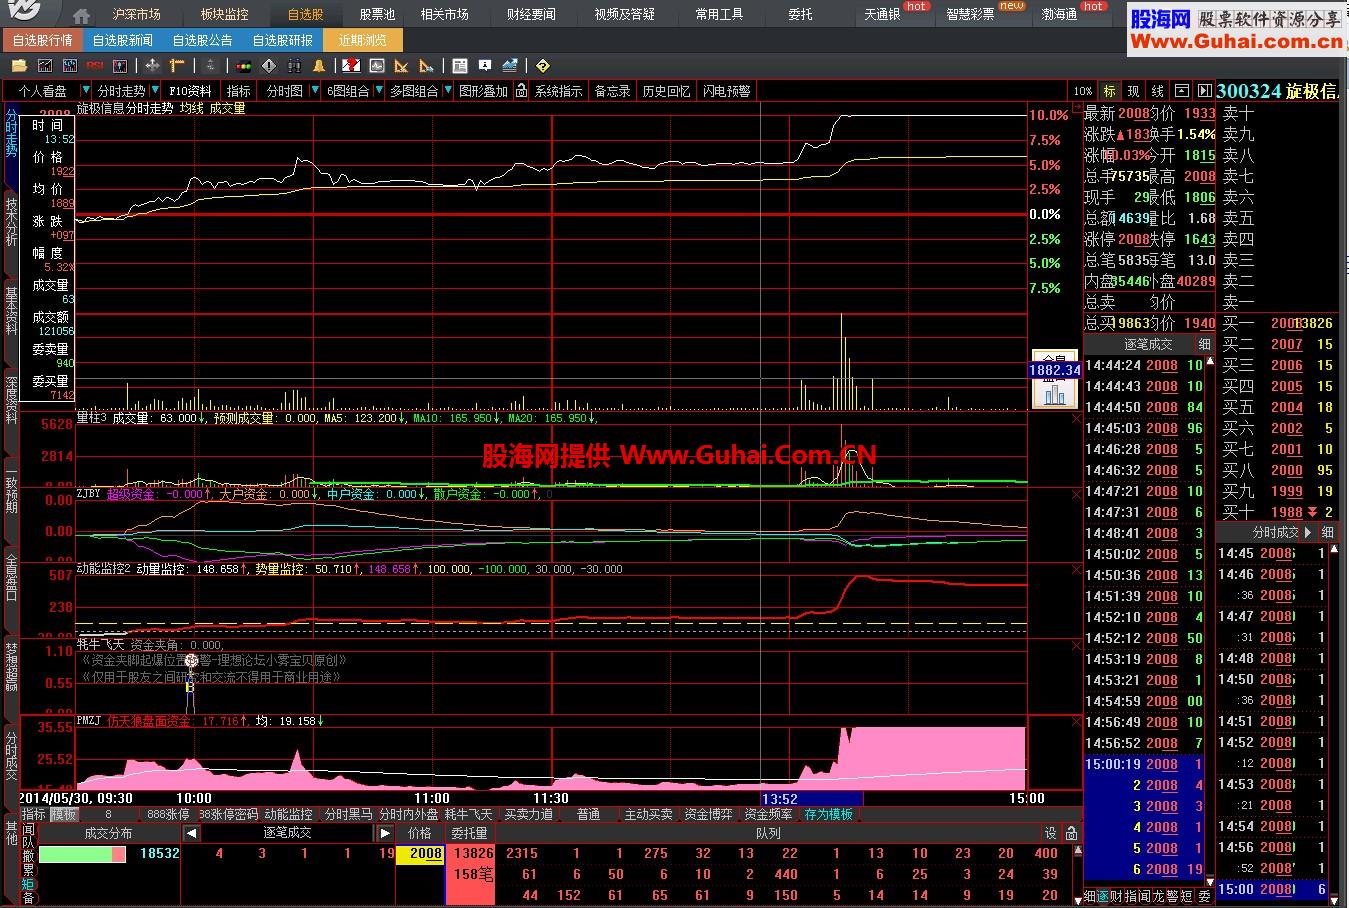Click the yellow bell alarm icon

[319, 66]
